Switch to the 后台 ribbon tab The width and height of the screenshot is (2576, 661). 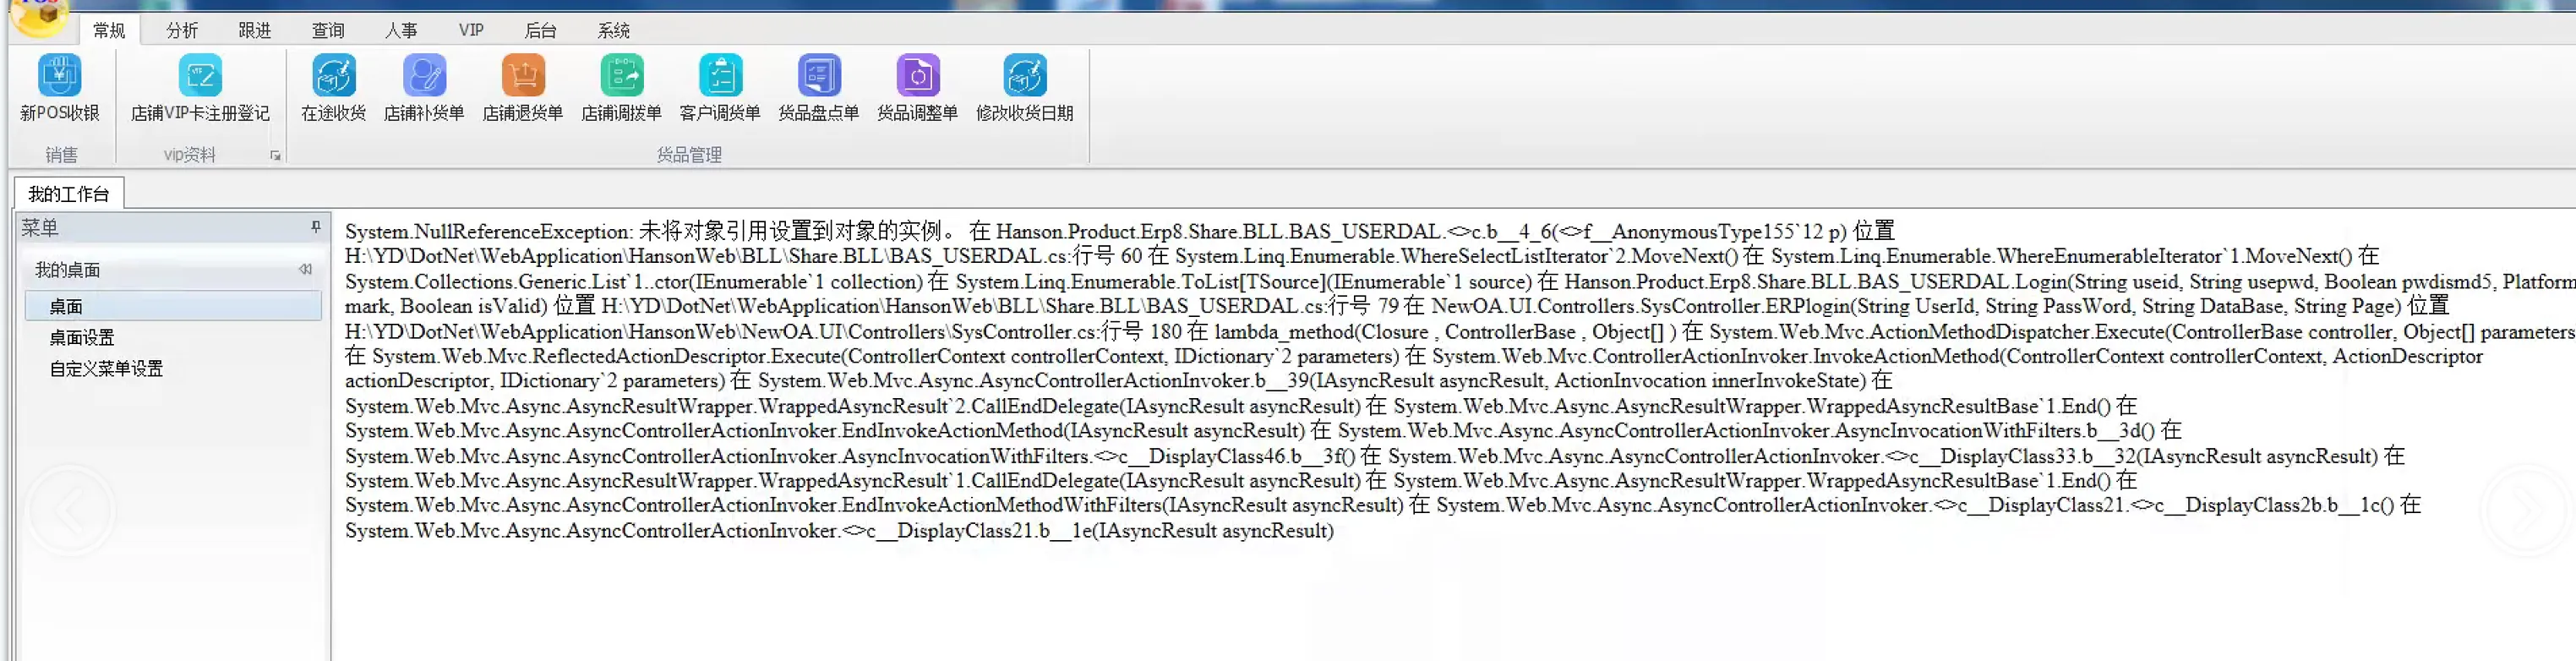(540, 31)
